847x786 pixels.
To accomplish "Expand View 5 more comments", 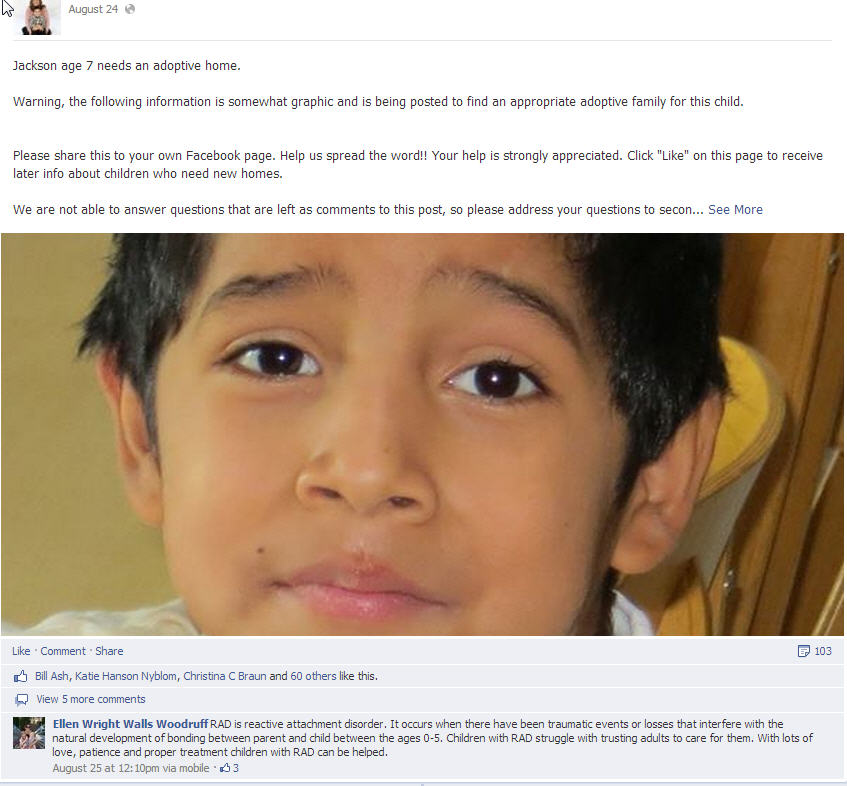I will tap(91, 699).
